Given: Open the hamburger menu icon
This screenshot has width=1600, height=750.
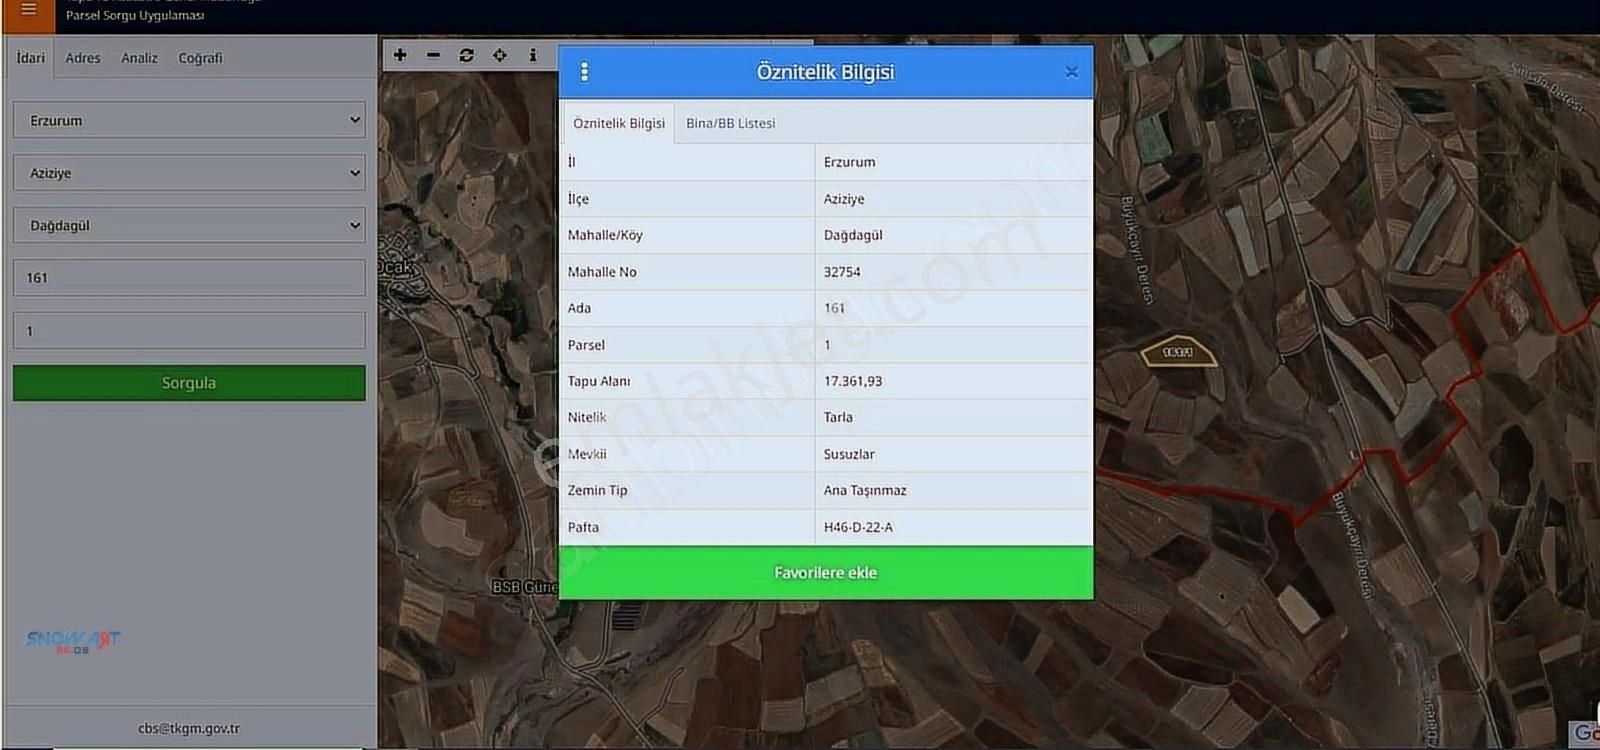Looking at the screenshot, I should (28, 10).
